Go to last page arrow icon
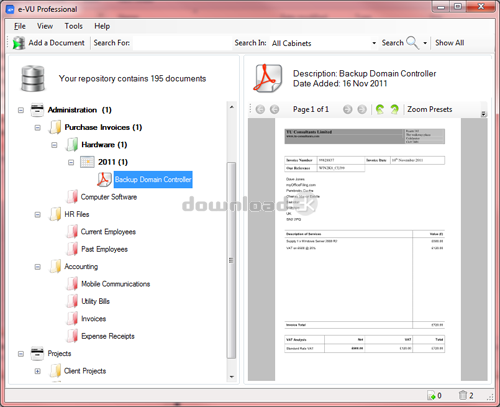The height and width of the screenshot is (407, 500). pos(362,109)
